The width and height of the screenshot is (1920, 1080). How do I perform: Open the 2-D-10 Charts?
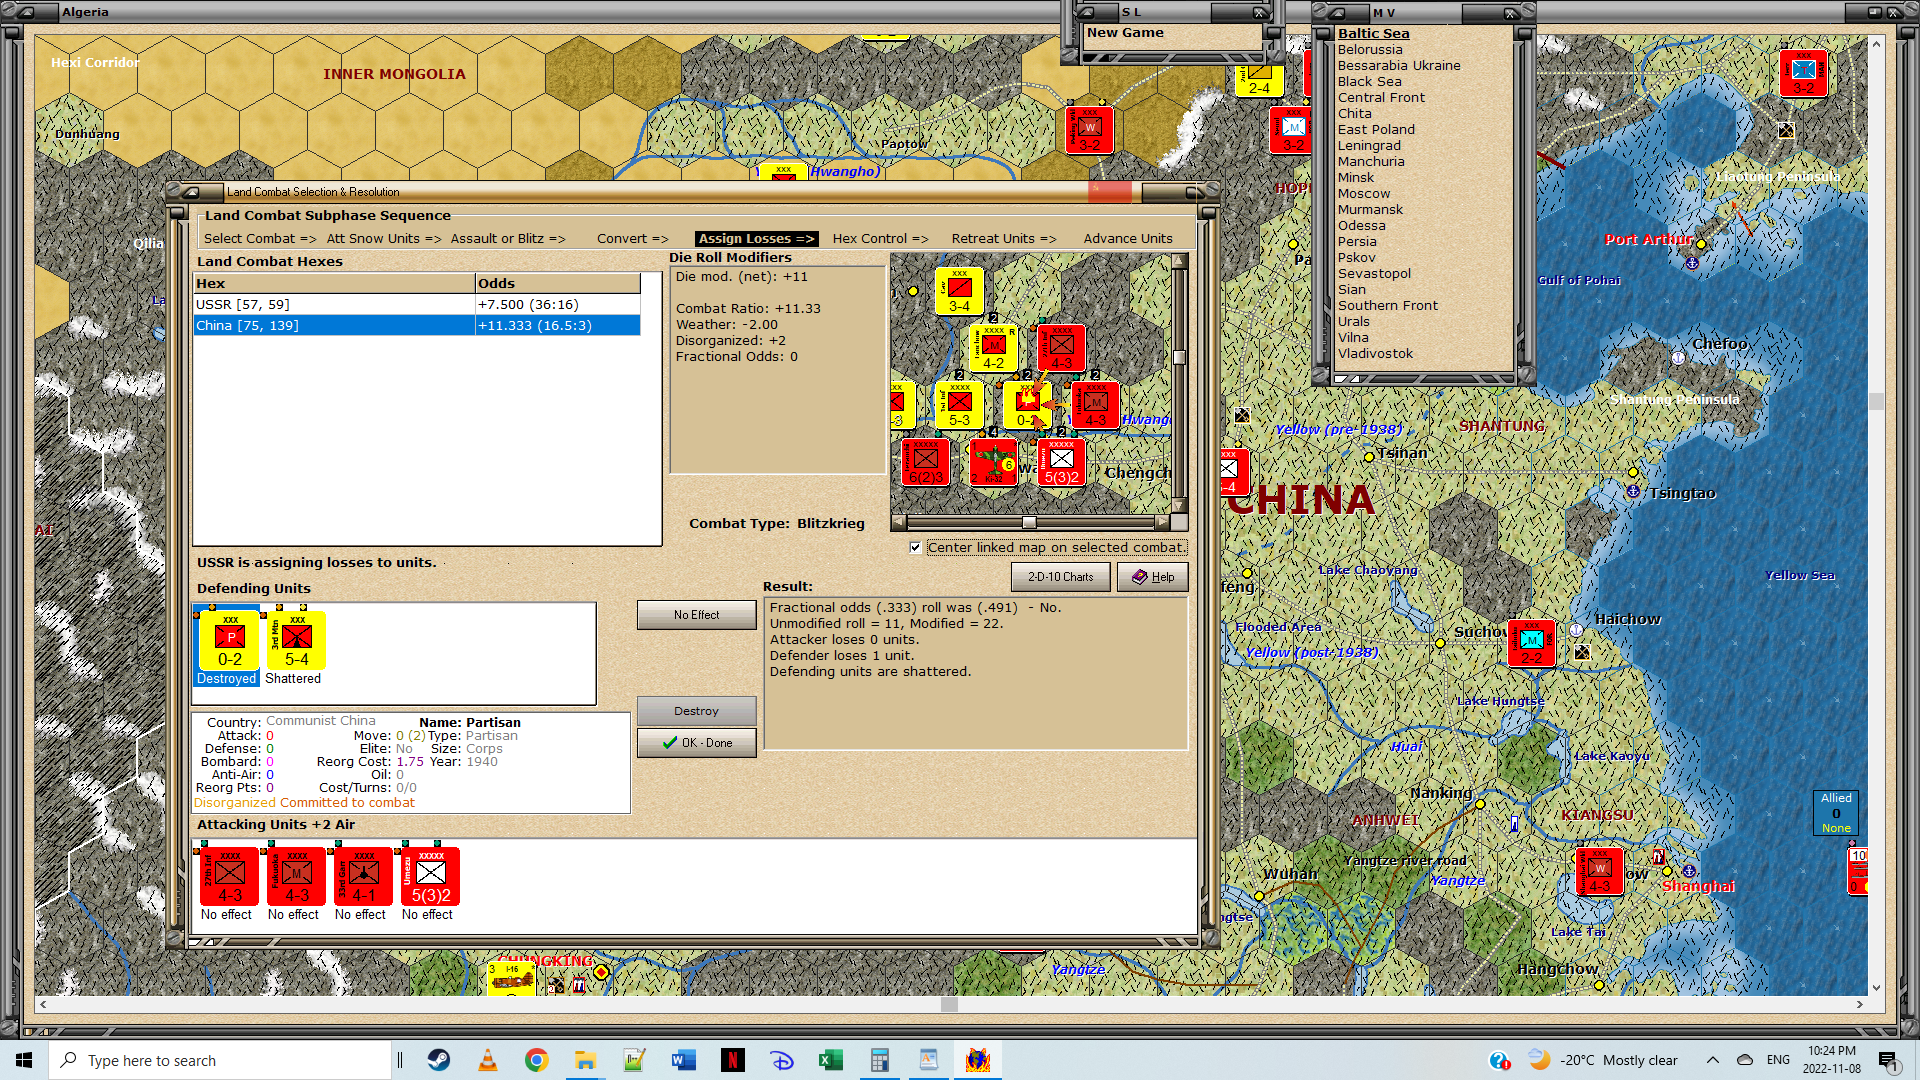[1060, 577]
